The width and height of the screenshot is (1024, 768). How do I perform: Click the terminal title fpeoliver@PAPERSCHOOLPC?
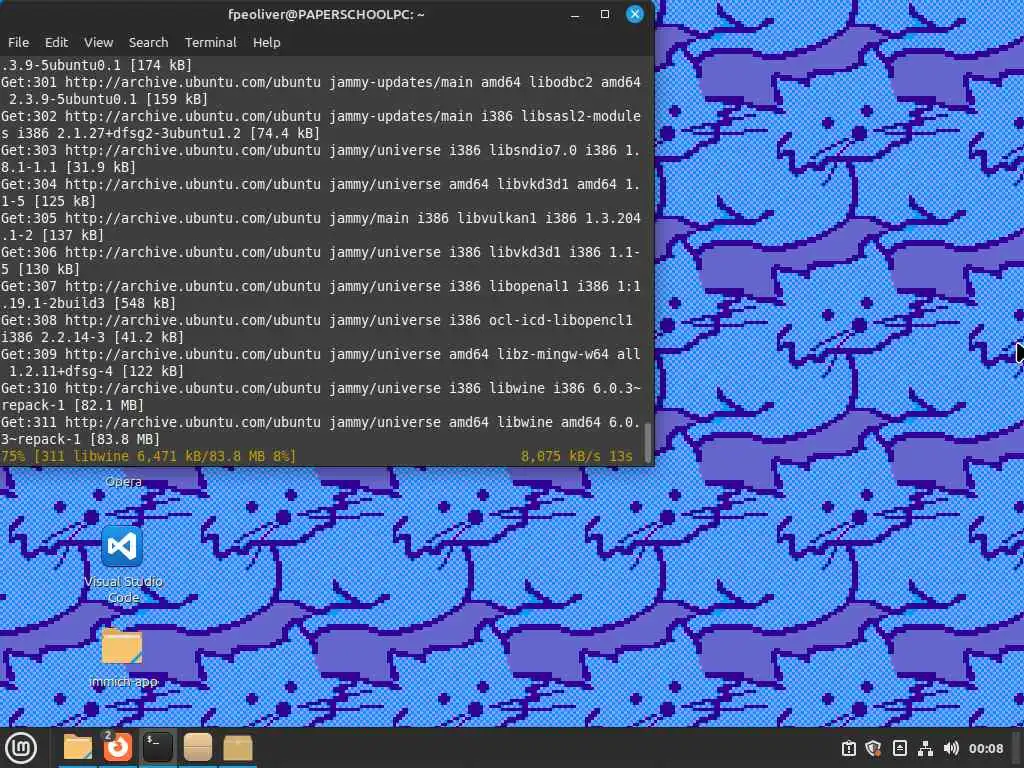click(326, 14)
